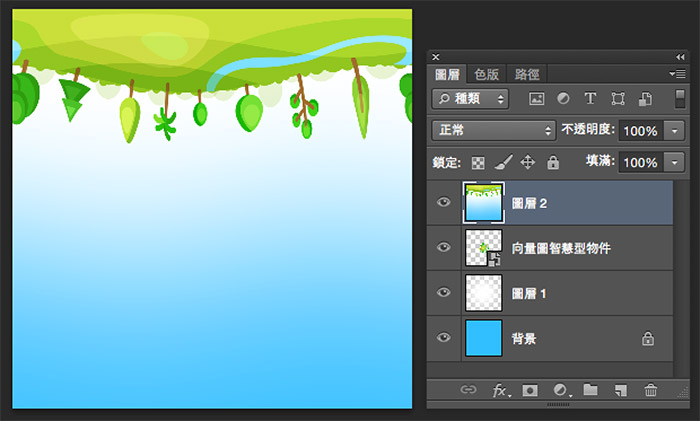Open the 正常 blend mode dropdown

[x=494, y=131]
